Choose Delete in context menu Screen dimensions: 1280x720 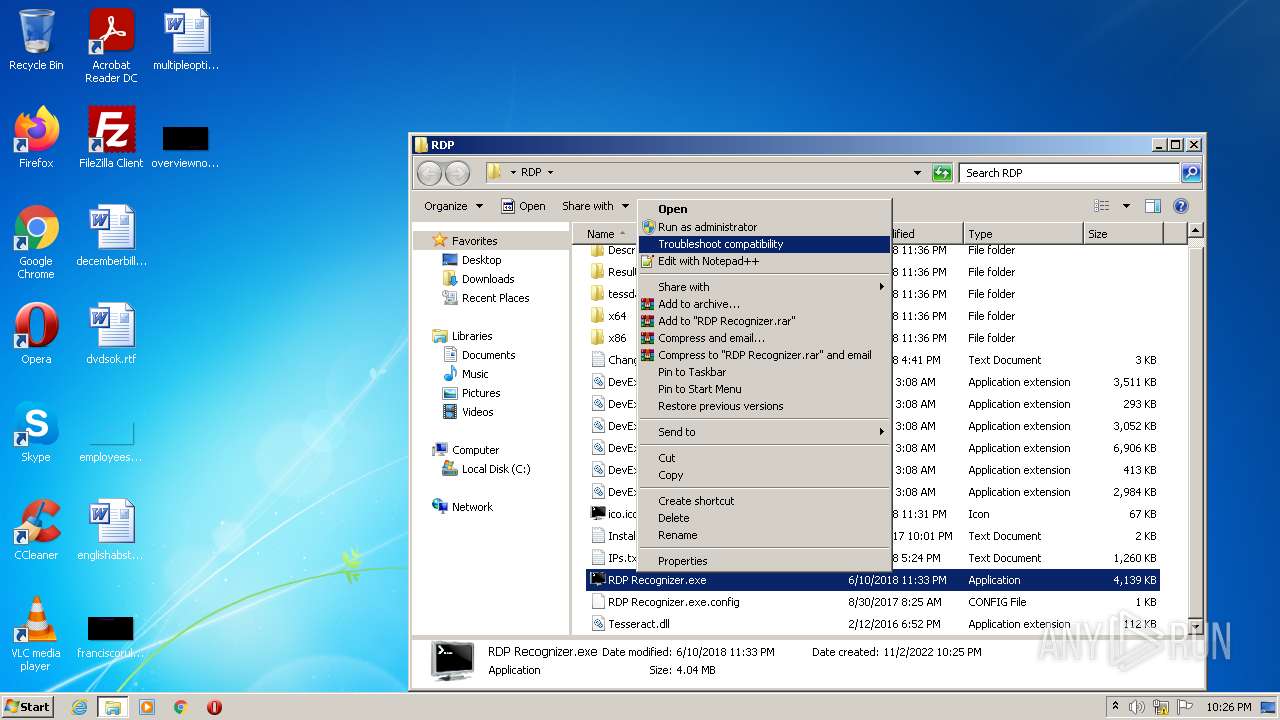pyautogui.click(x=764, y=518)
